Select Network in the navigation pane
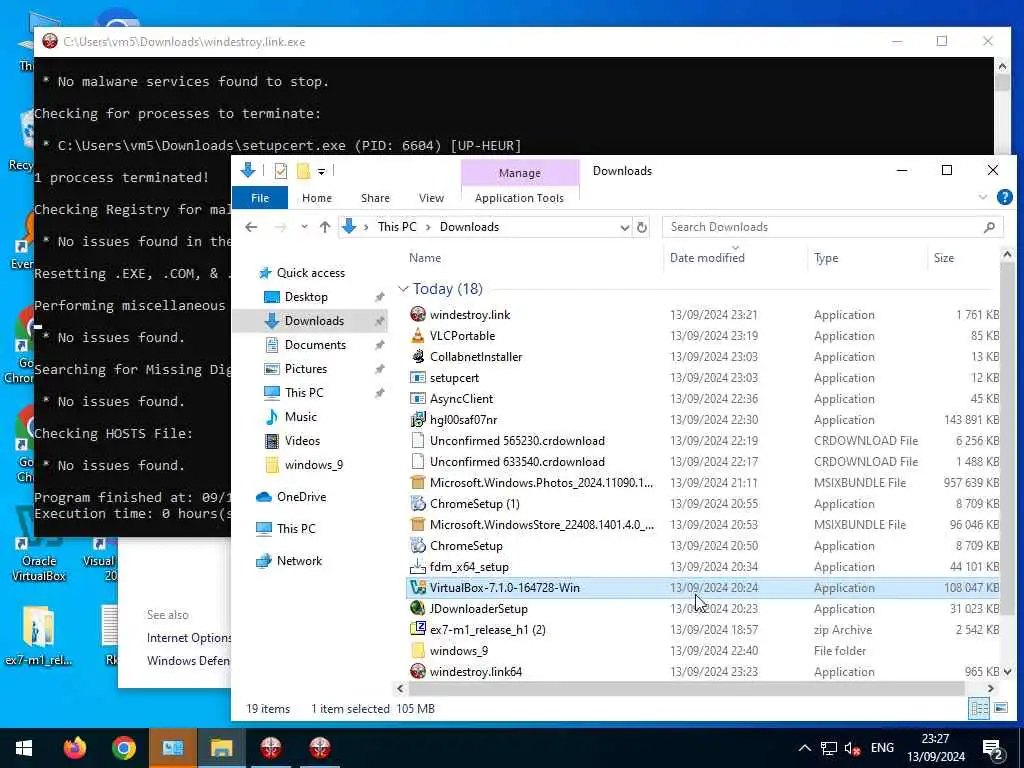 [299, 560]
